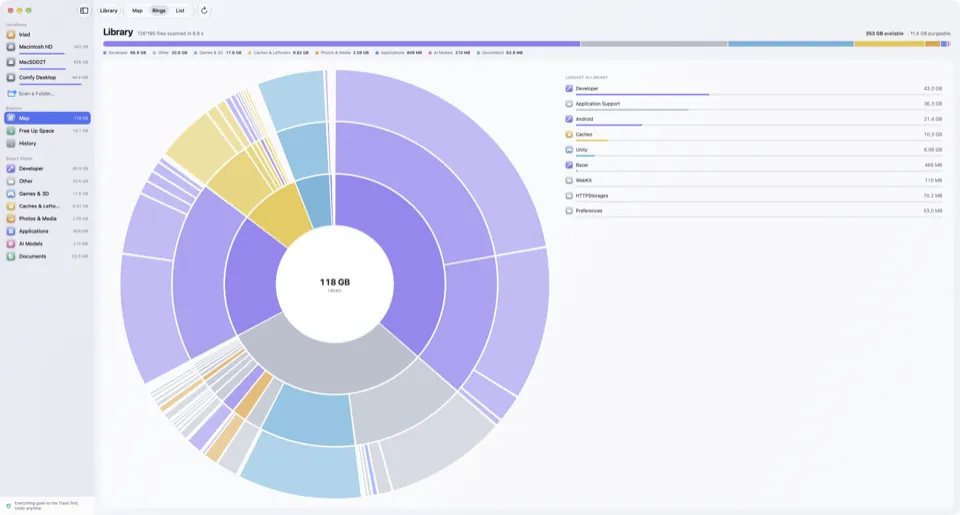Click the Application Support name in list

(598, 104)
